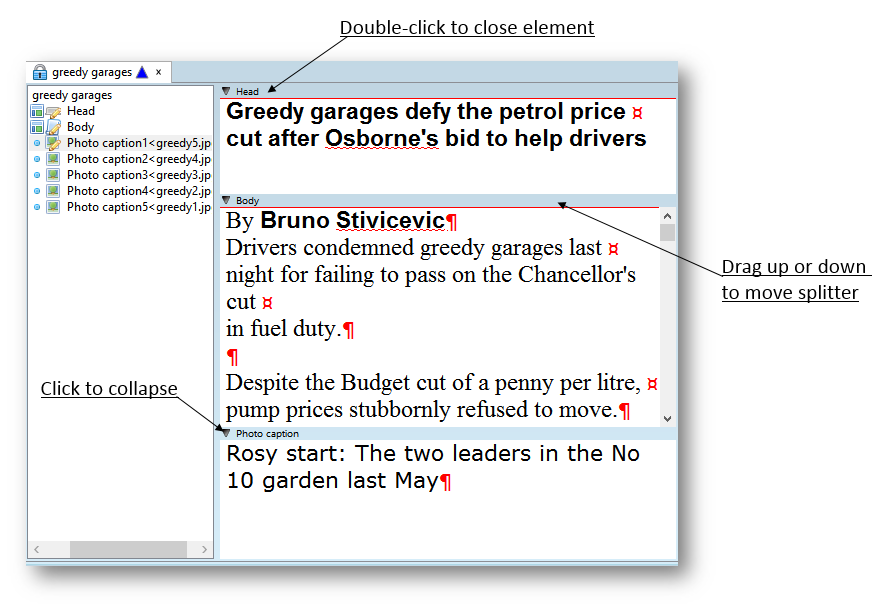The height and width of the screenshot is (605, 886).
Task: Collapse the Body element with its triangle
Action: (226, 200)
